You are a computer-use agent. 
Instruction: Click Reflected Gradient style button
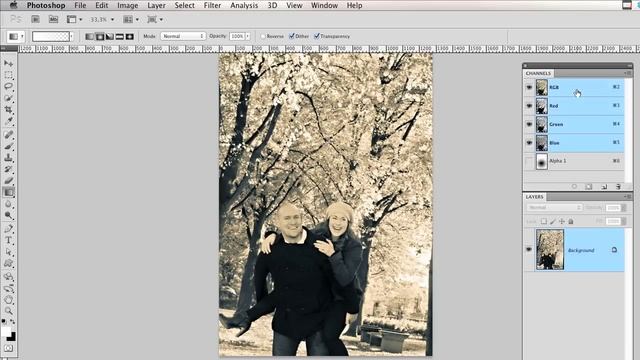coord(119,36)
